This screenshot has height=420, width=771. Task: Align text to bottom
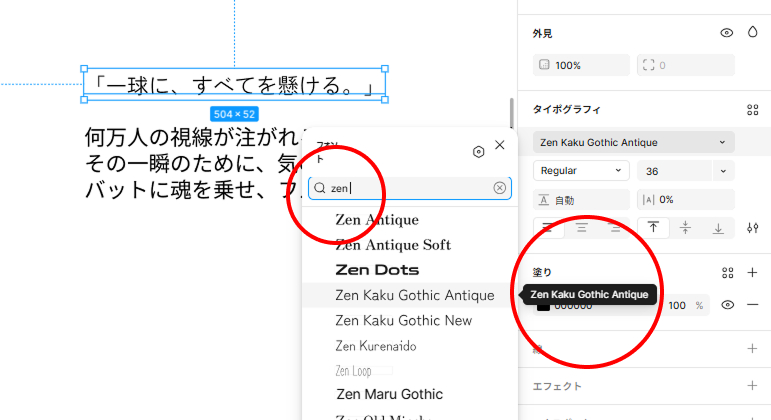[718, 228]
